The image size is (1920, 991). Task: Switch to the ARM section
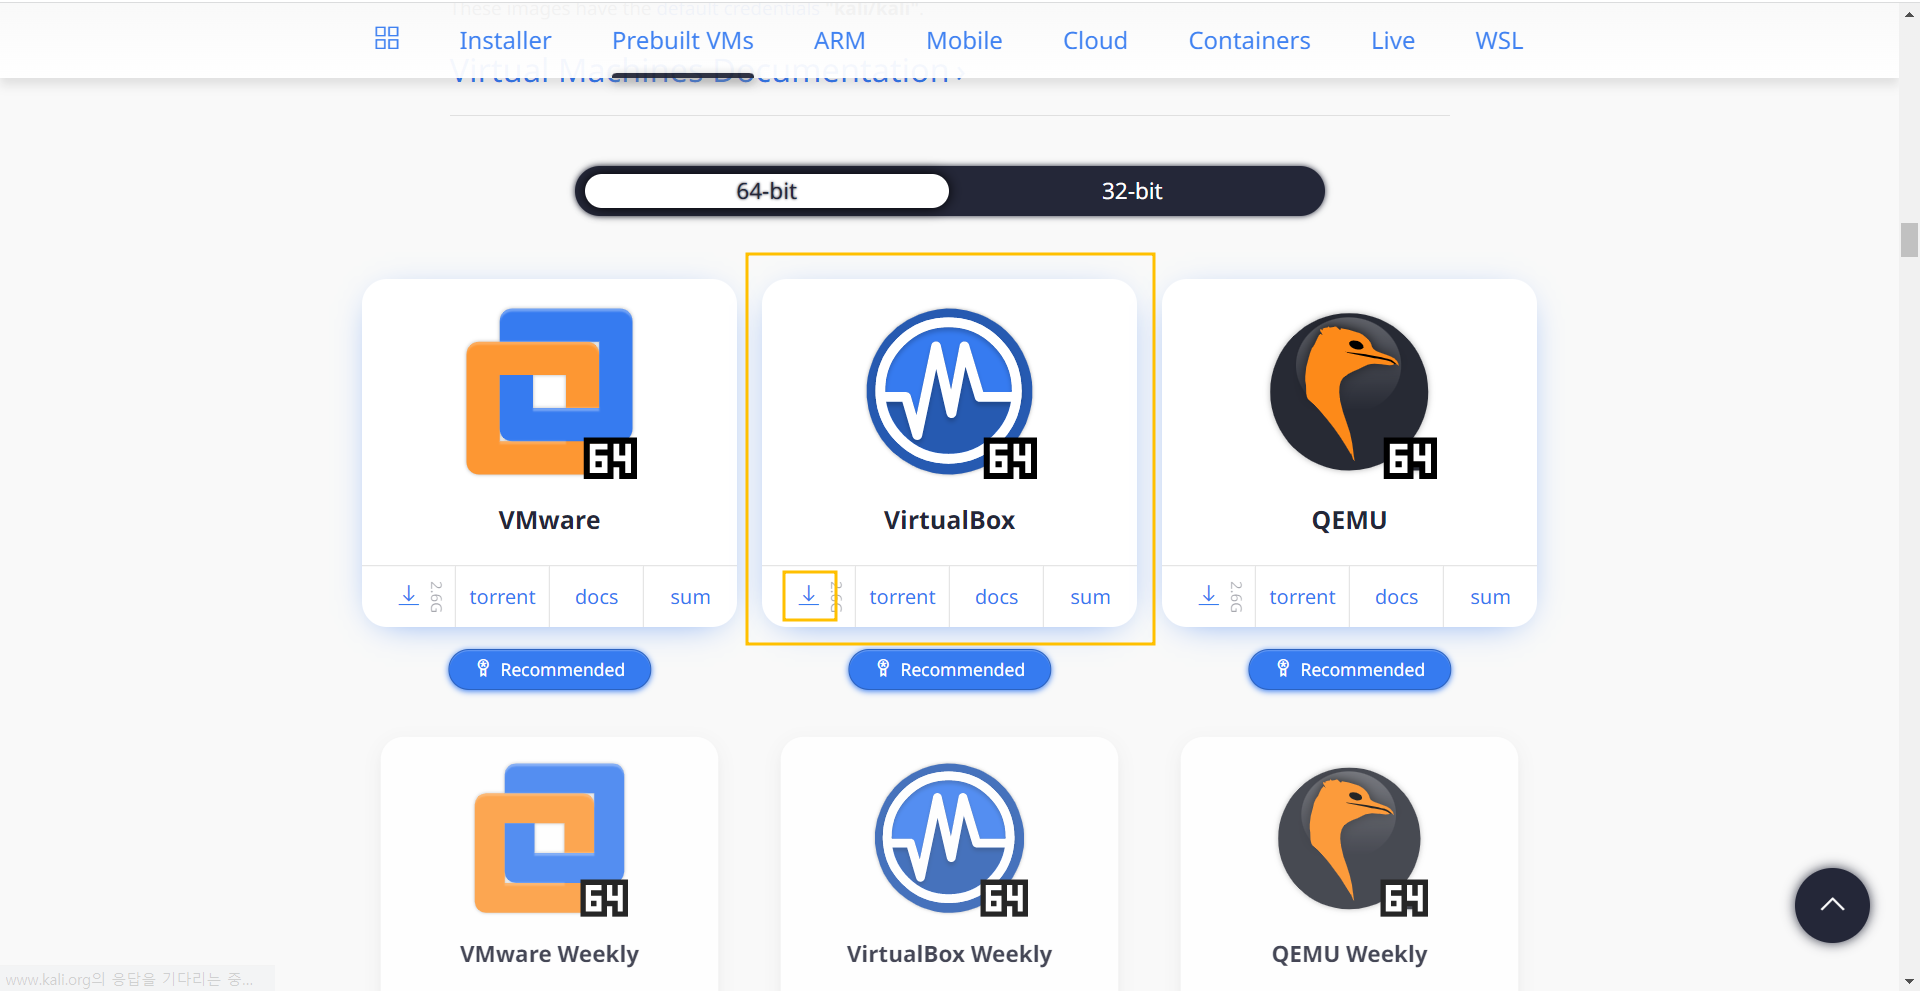pos(840,41)
